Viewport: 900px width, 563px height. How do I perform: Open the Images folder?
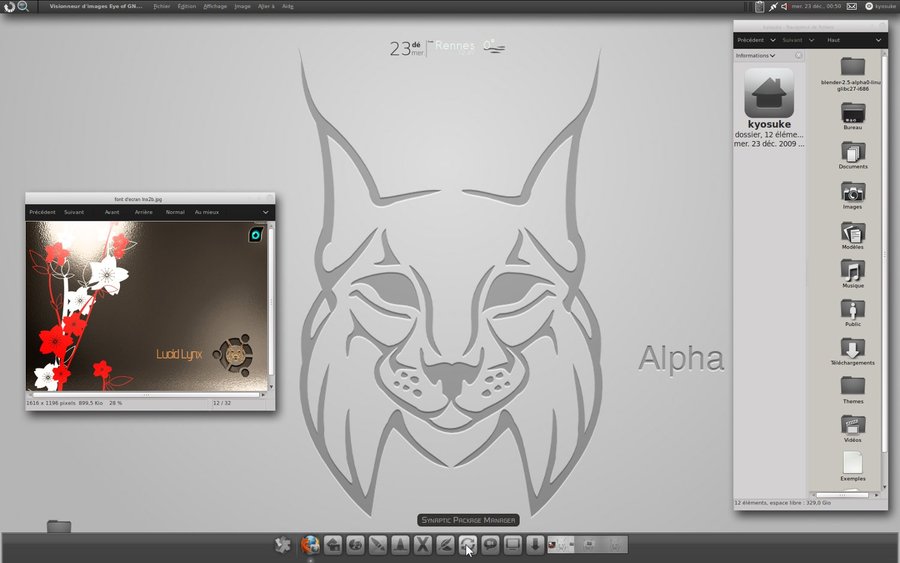coord(852,195)
